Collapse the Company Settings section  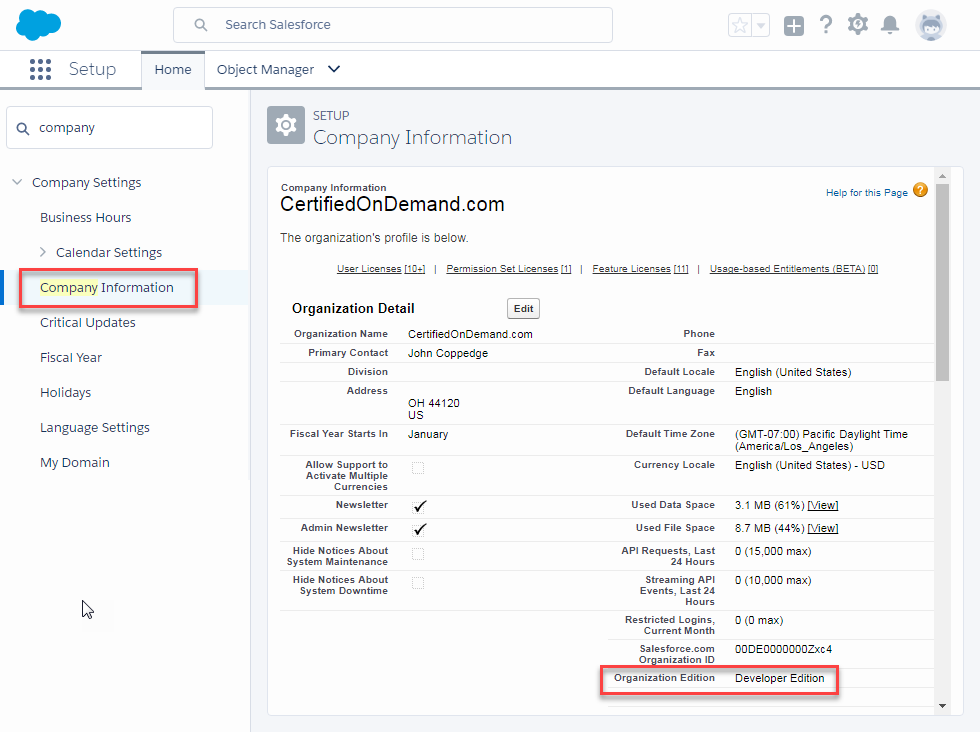tap(18, 183)
